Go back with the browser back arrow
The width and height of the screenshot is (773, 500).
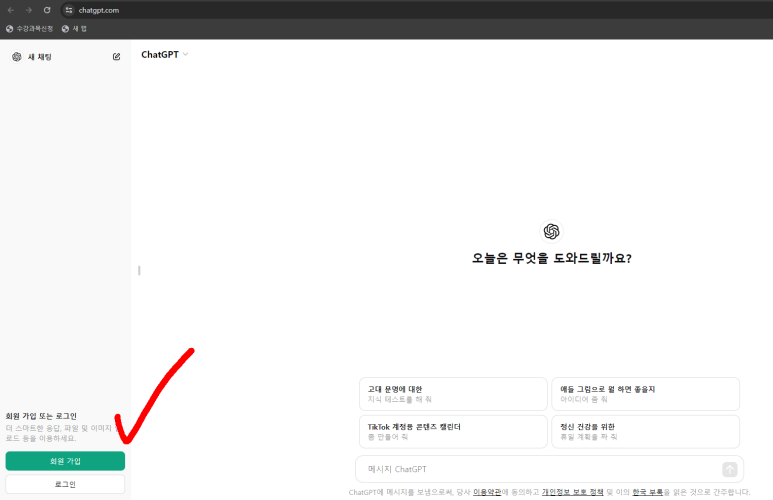pyautogui.click(x=11, y=10)
